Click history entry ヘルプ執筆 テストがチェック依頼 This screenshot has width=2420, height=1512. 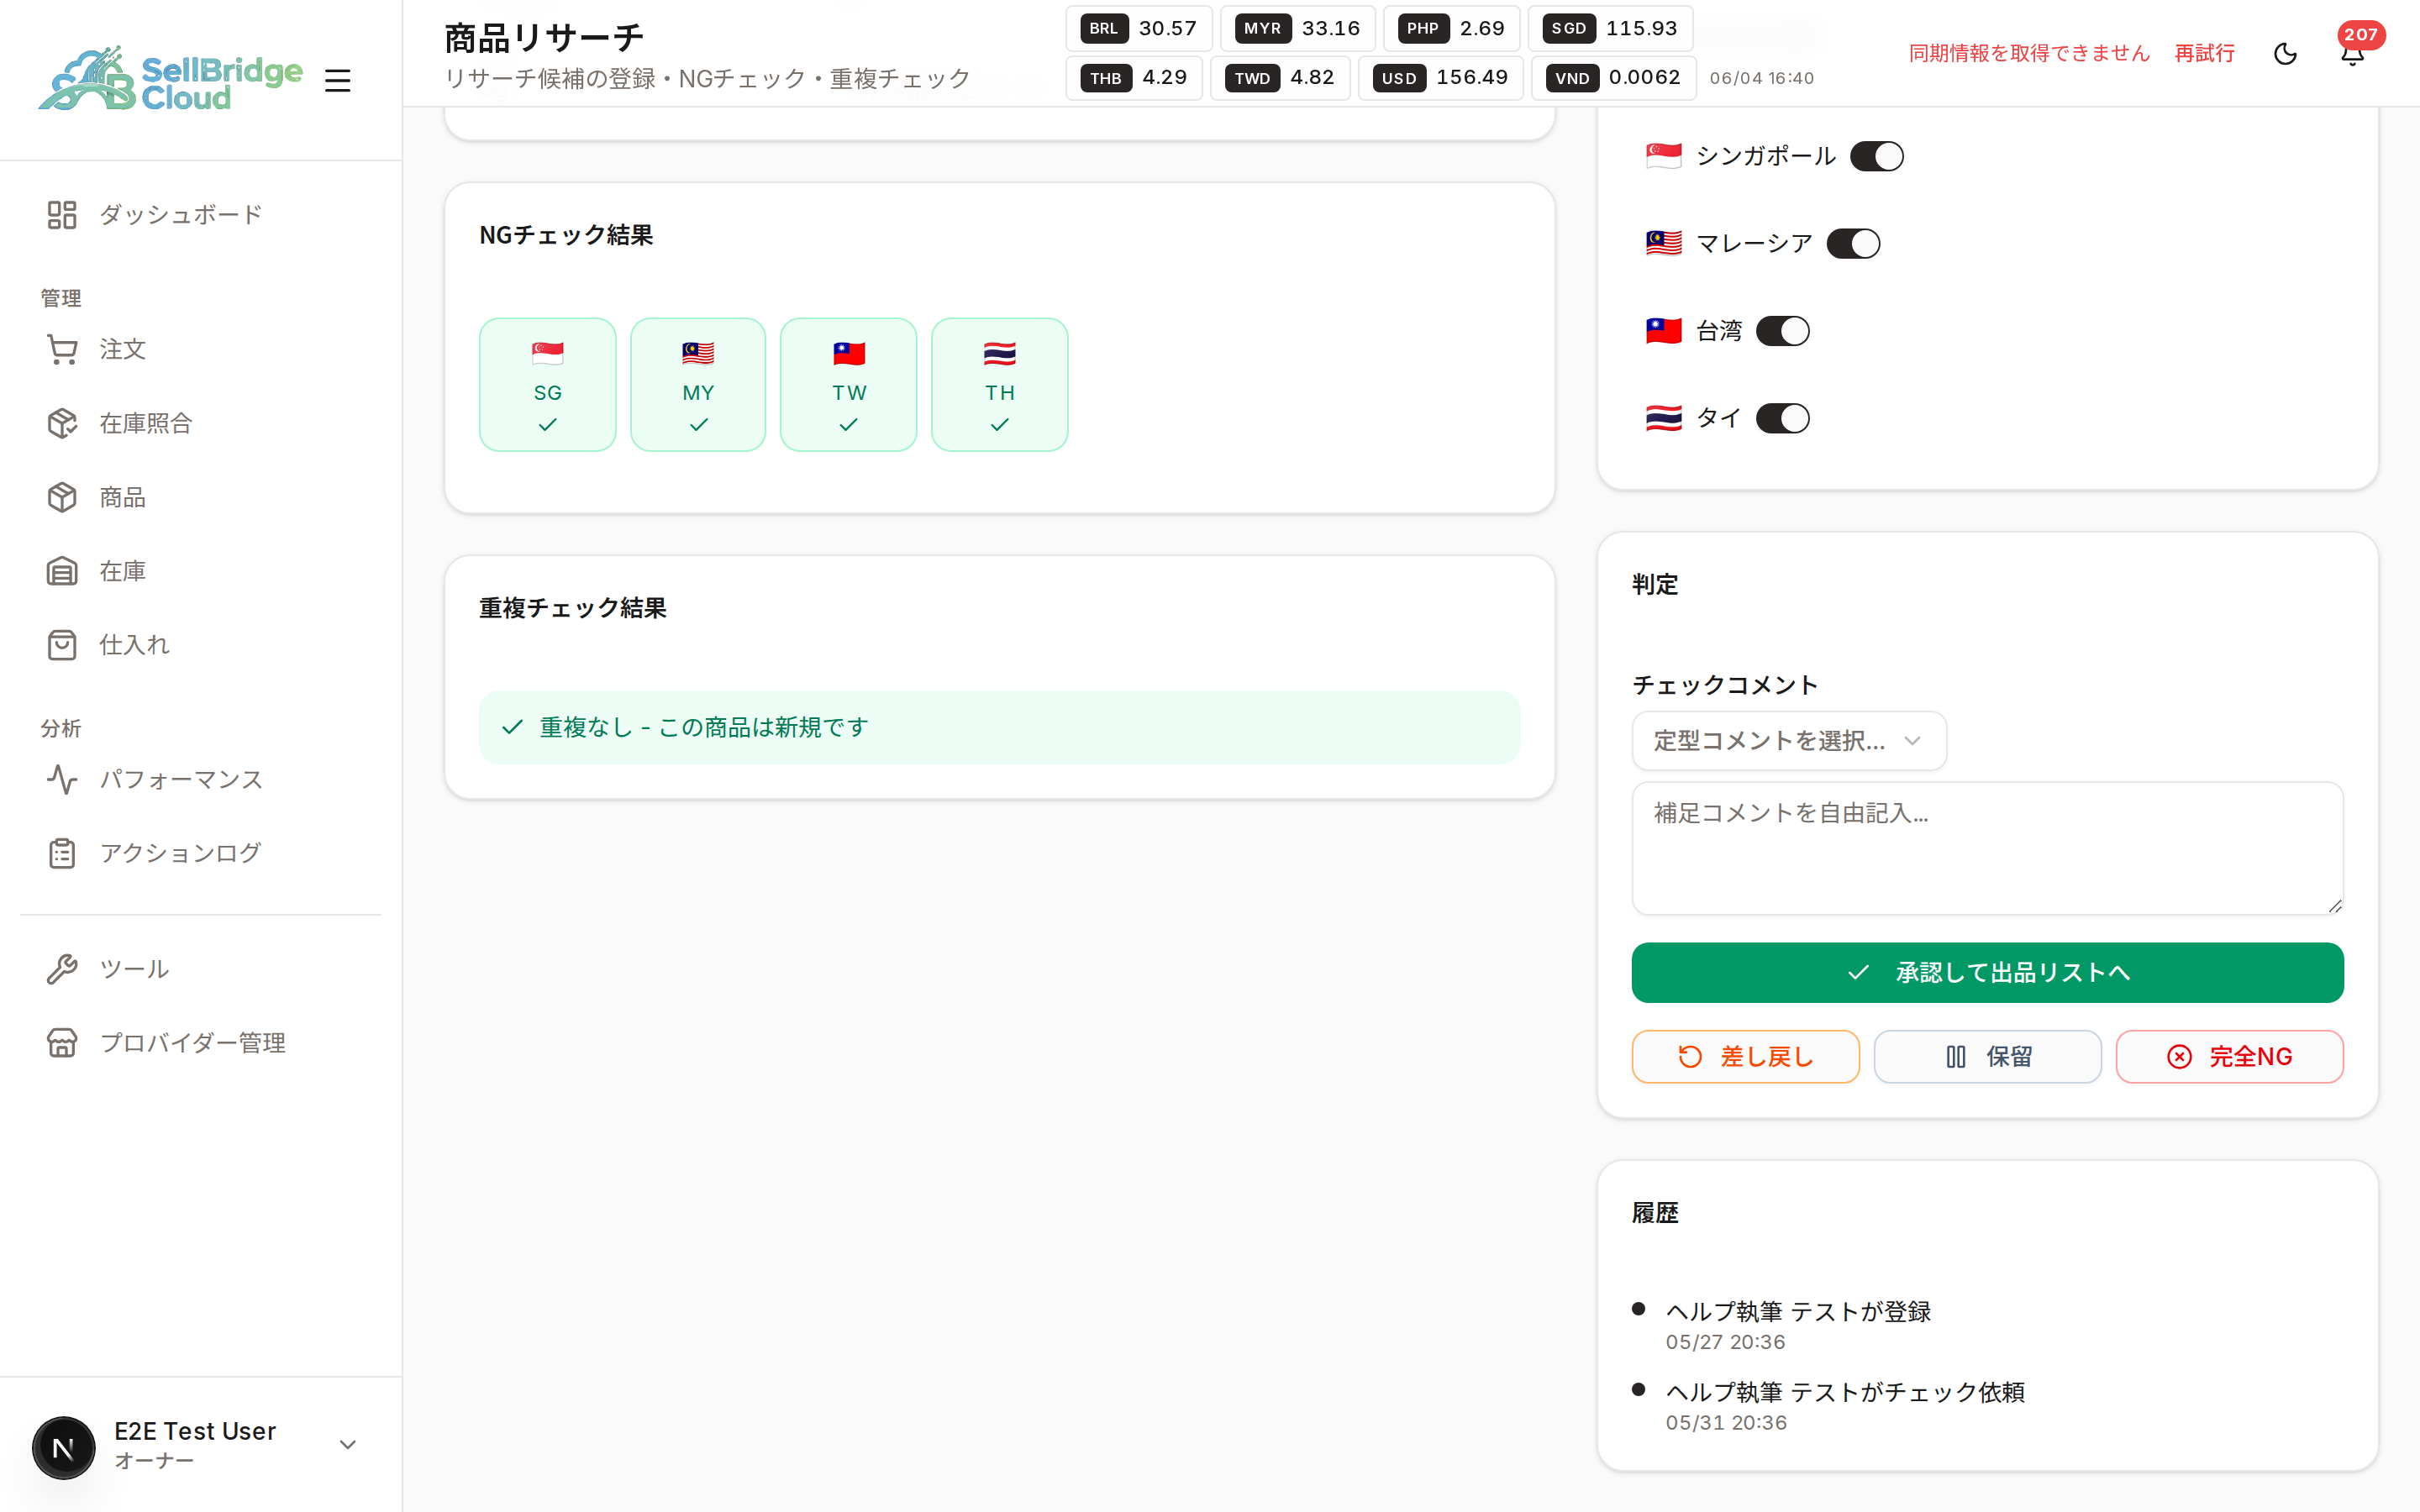1845,1393
